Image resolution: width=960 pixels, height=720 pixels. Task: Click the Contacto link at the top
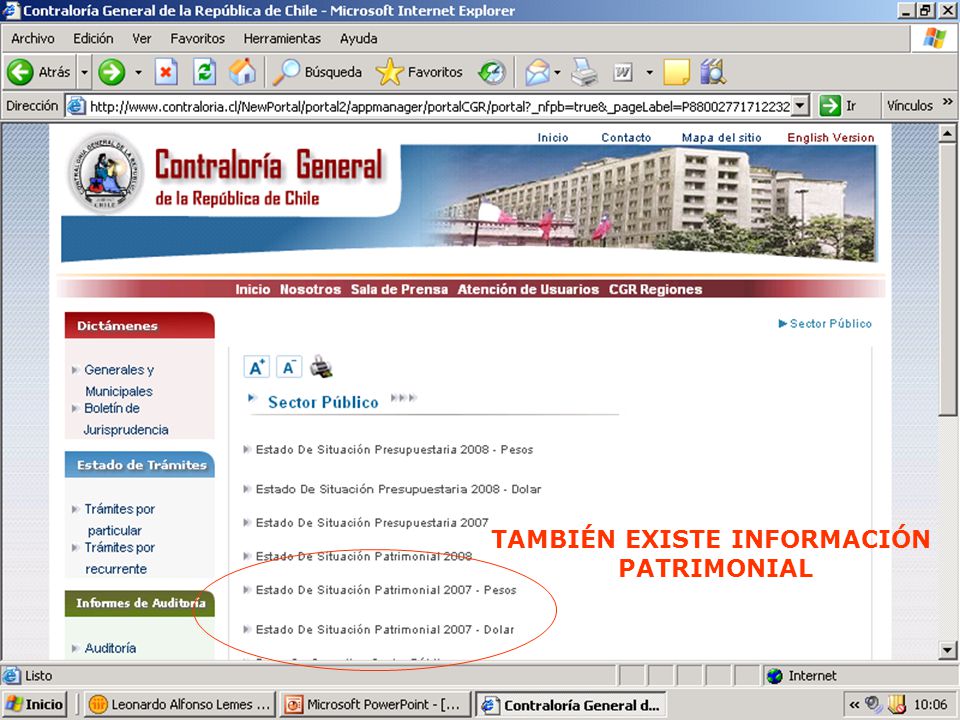click(626, 138)
